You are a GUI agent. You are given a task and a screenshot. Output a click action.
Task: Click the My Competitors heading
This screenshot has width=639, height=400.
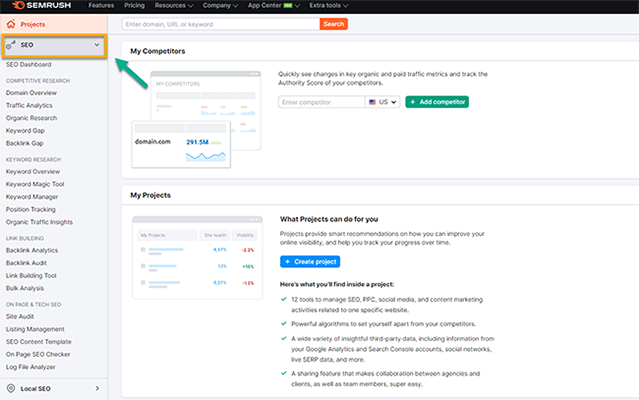point(158,51)
